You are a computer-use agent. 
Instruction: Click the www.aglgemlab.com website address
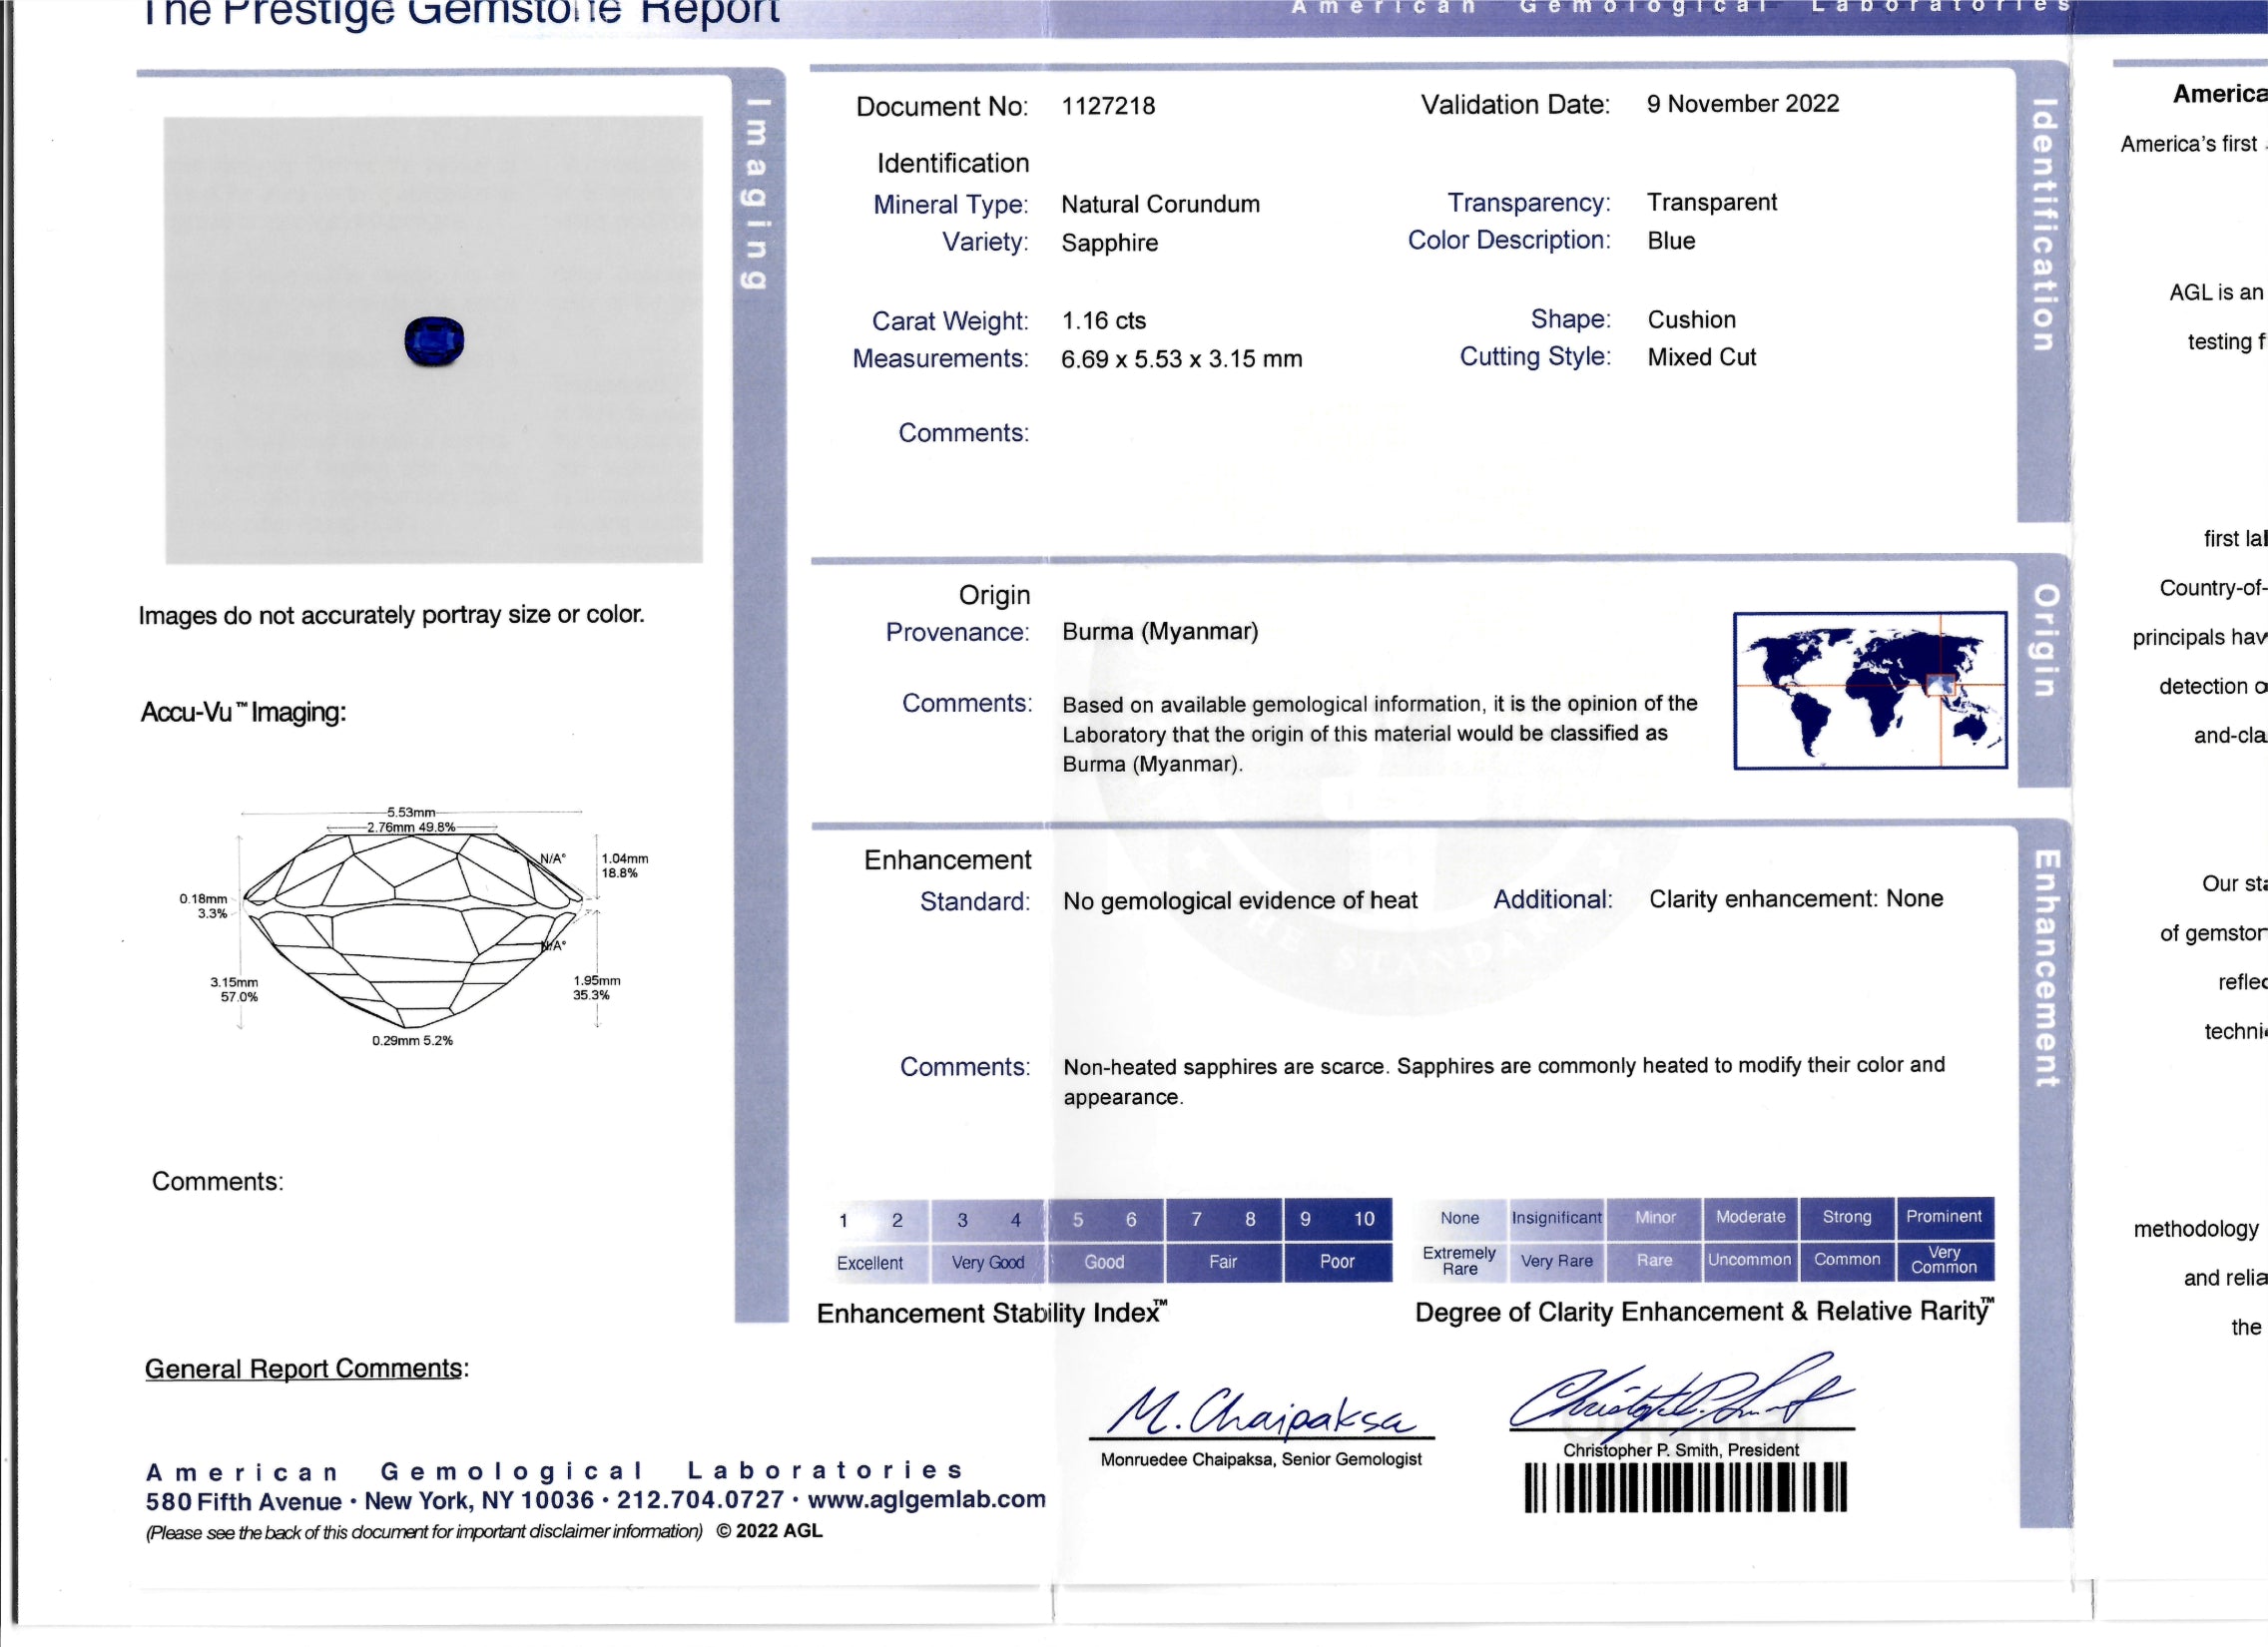926,1499
